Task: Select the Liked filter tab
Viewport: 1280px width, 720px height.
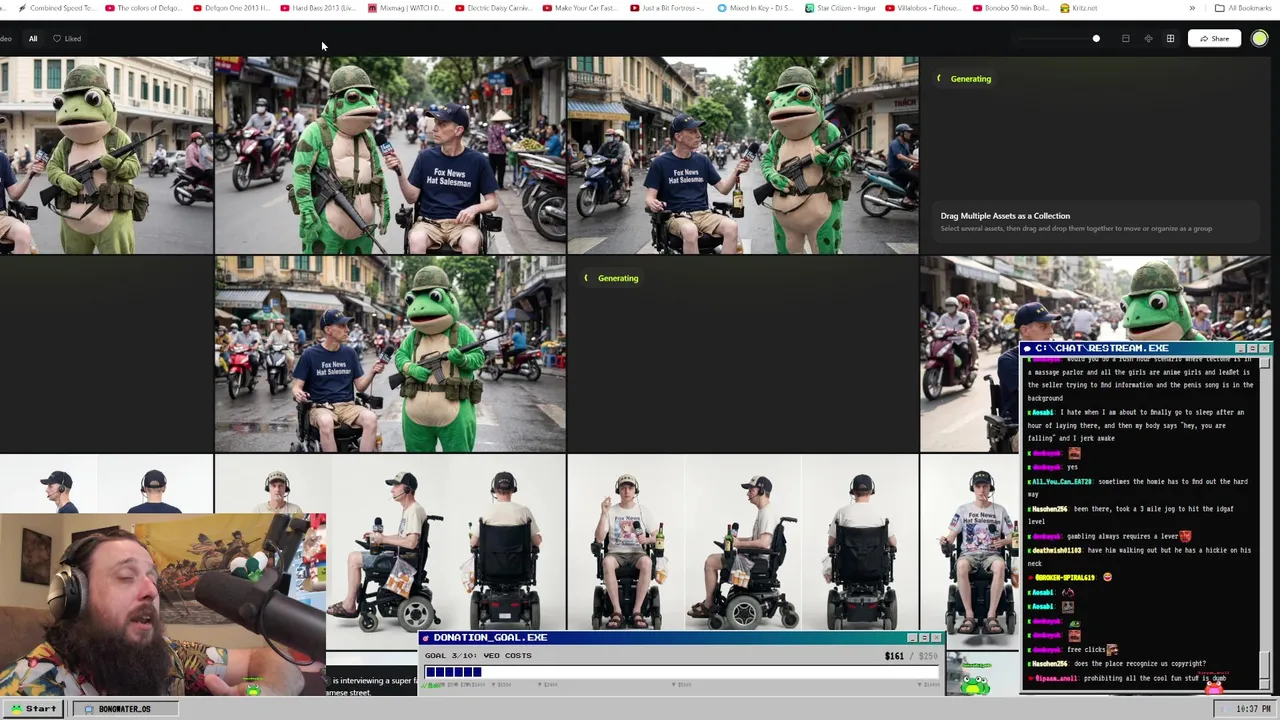Action: point(67,39)
